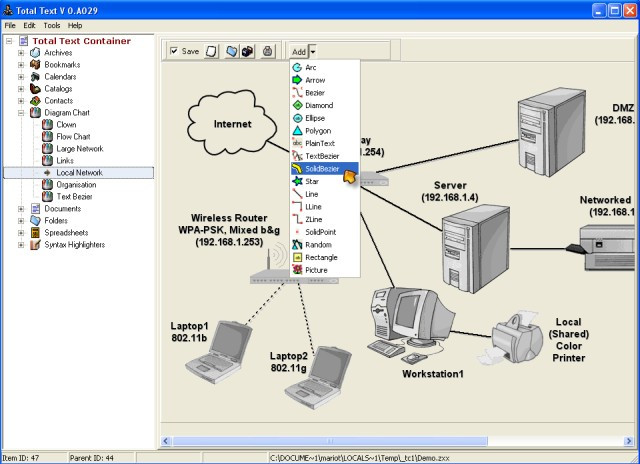
Task: Open the Text Bezier diagram item
Action: [x=74, y=197]
